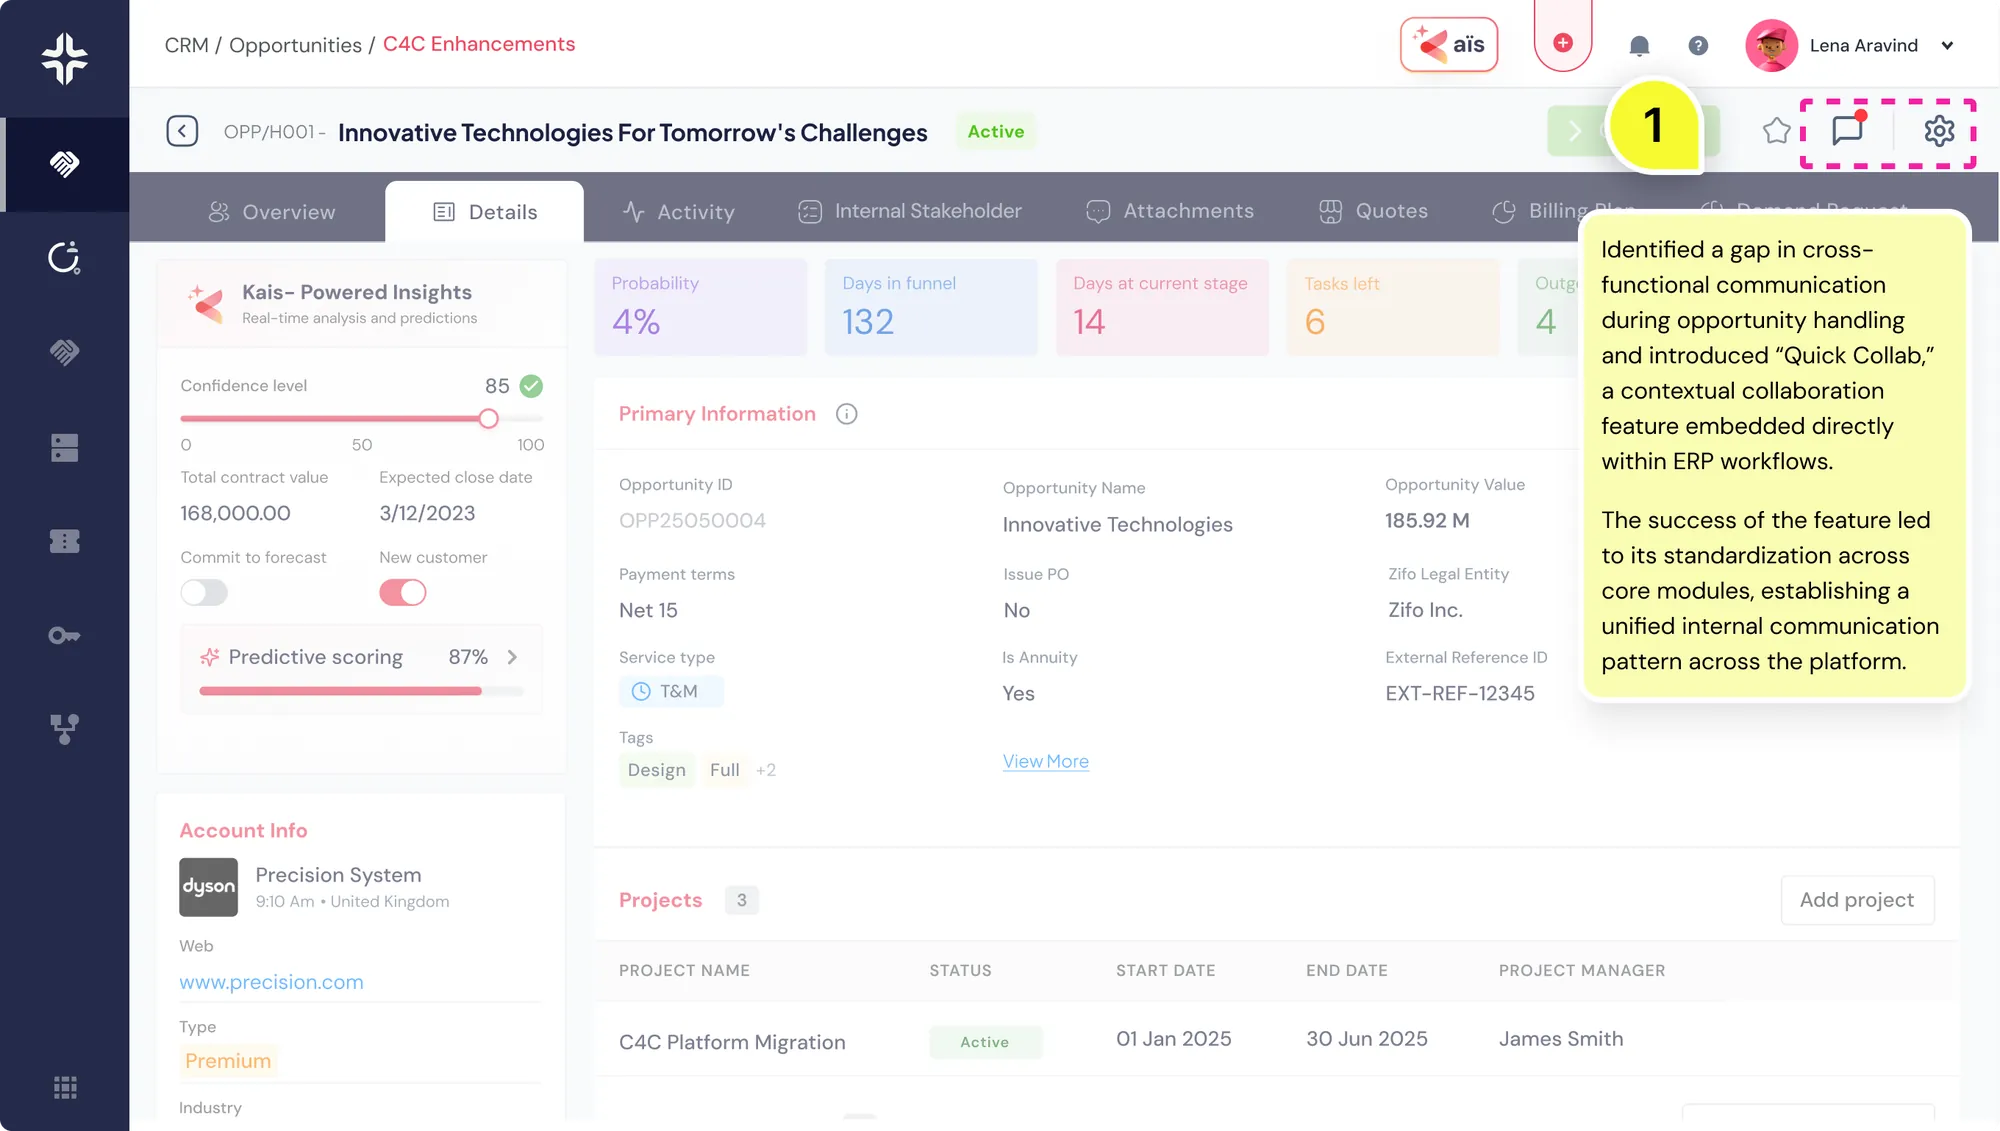The image size is (2000, 1131).
Task: Click the C4C Platform Migration project row
Action: coord(1275,1040)
